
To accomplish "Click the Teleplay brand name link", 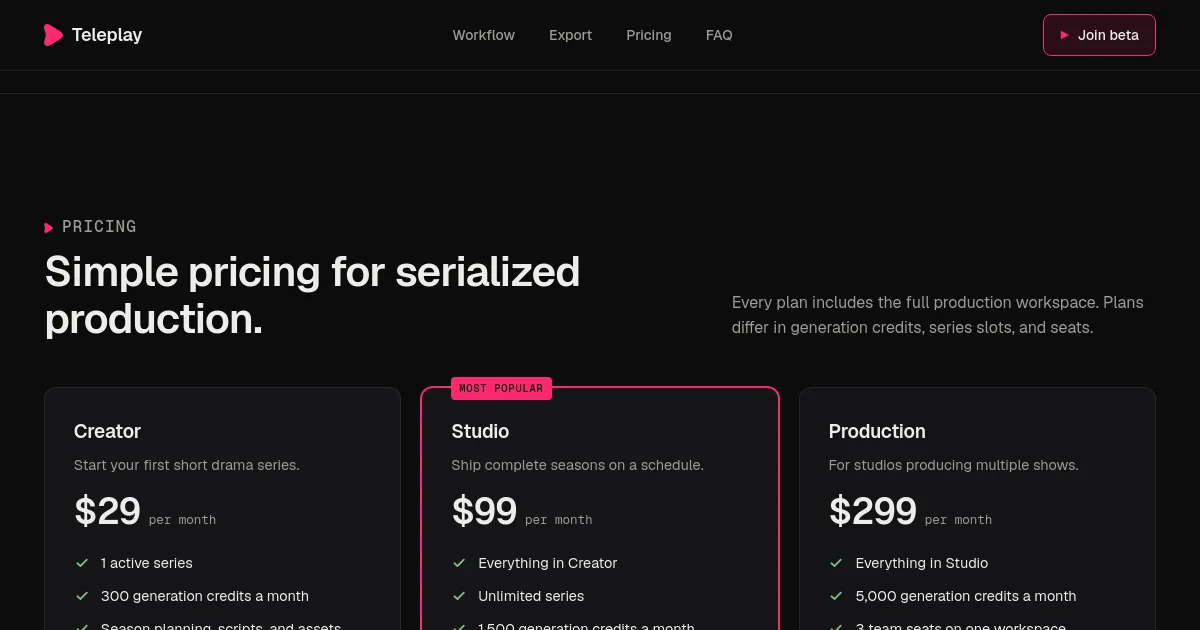I will coord(107,35).
